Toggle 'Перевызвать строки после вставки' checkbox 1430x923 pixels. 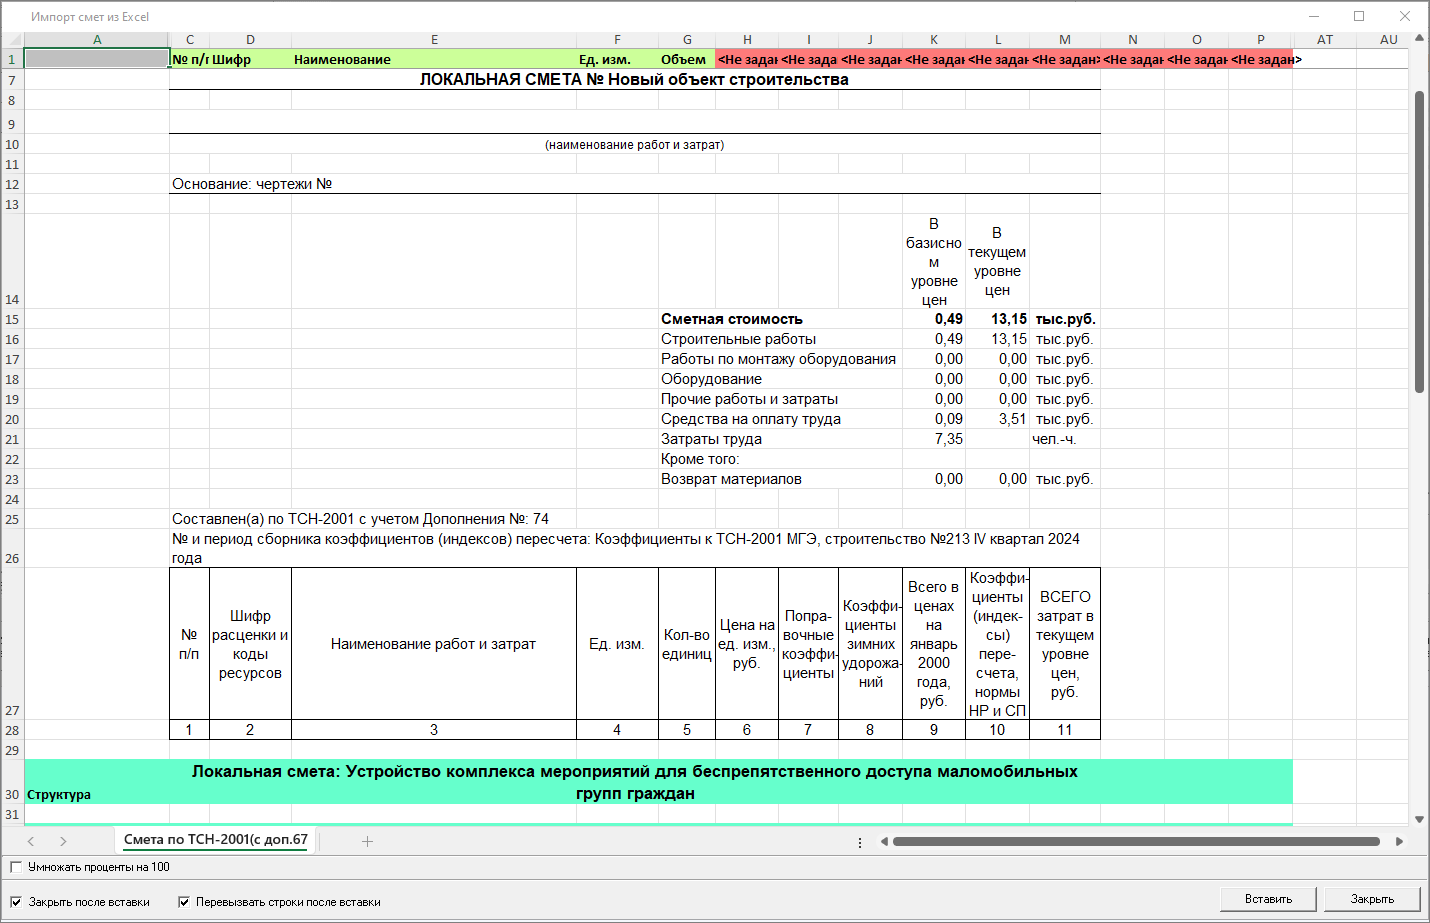[x=184, y=902]
